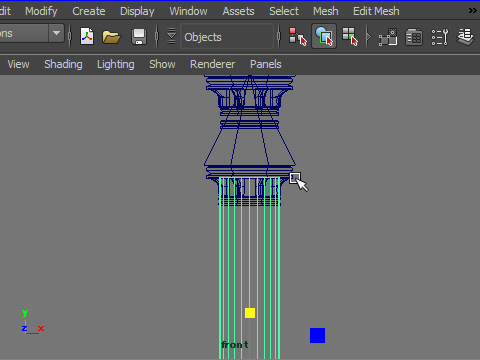
Task: Open the Shading panel menu
Action: click(x=63, y=64)
